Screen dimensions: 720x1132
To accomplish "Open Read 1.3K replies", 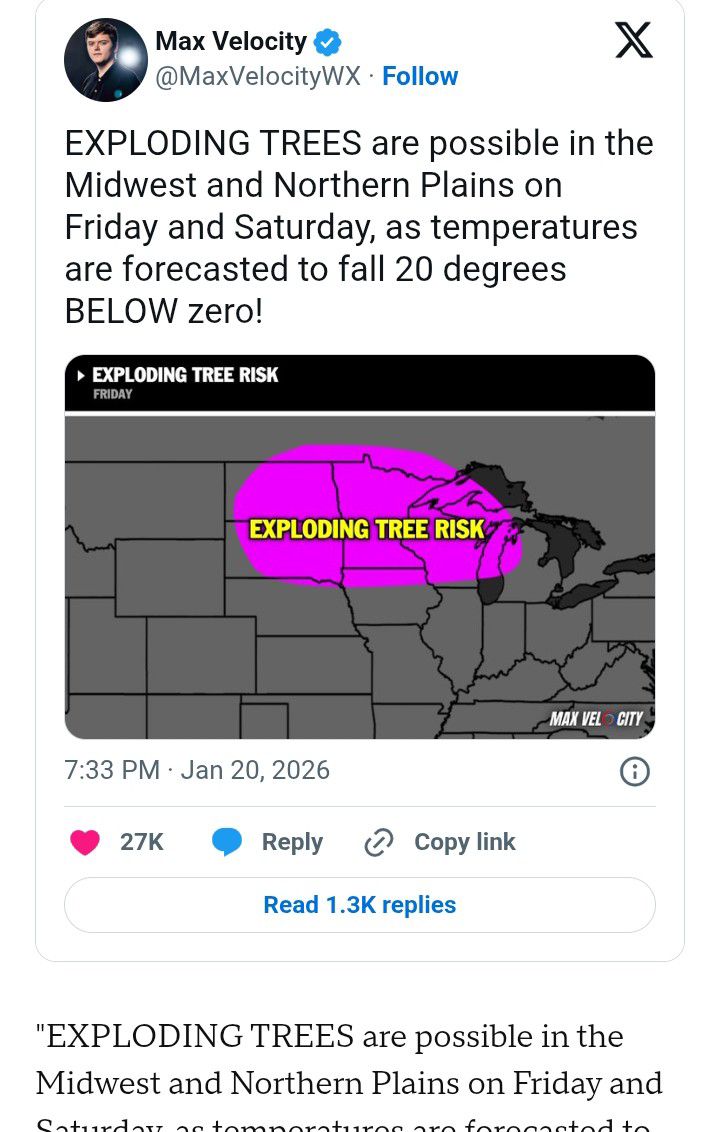I will [x=359, y=905].
